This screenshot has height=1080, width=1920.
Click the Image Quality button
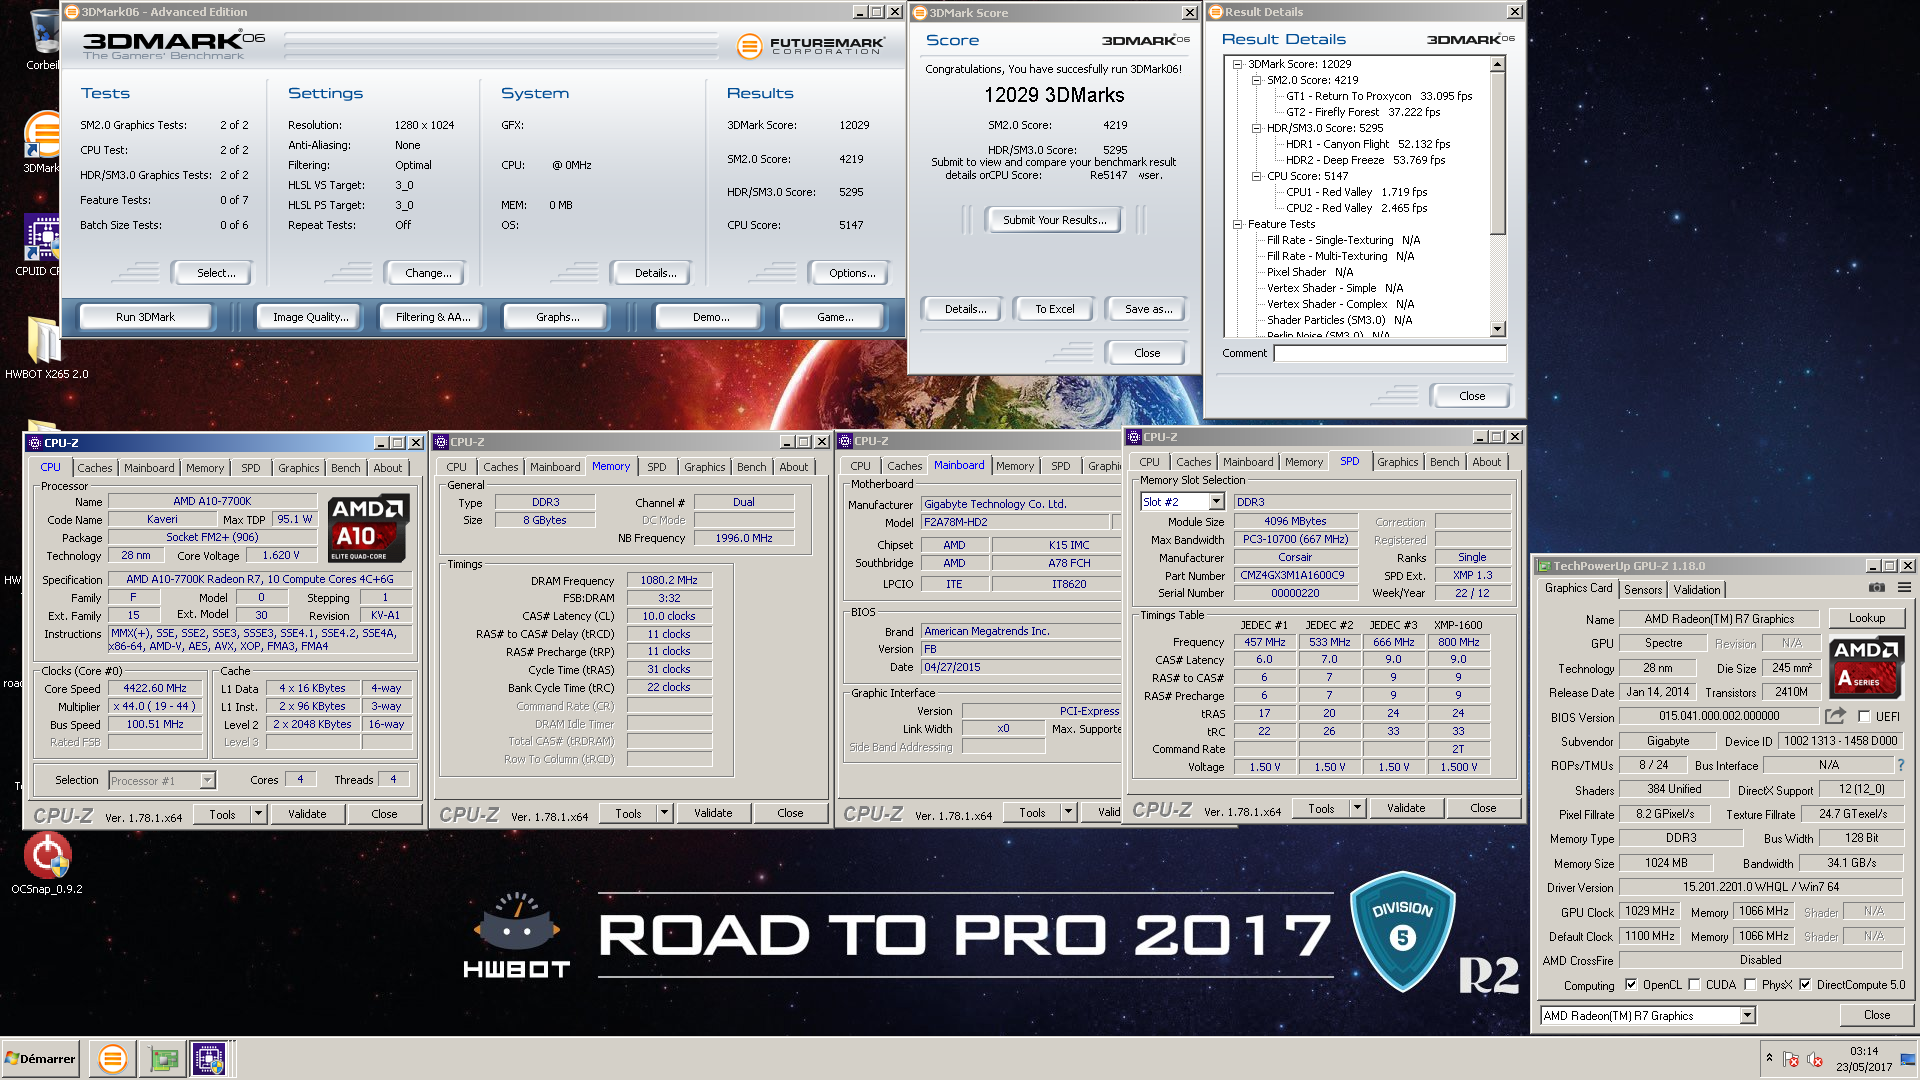point(311,317)
